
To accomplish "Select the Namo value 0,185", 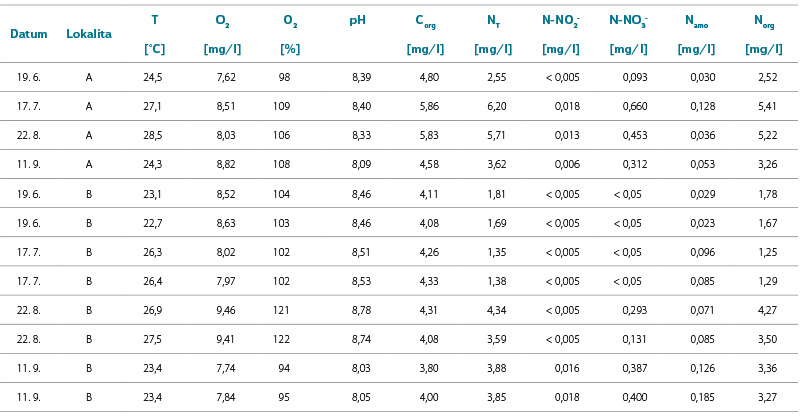I will tap(703, 397).
